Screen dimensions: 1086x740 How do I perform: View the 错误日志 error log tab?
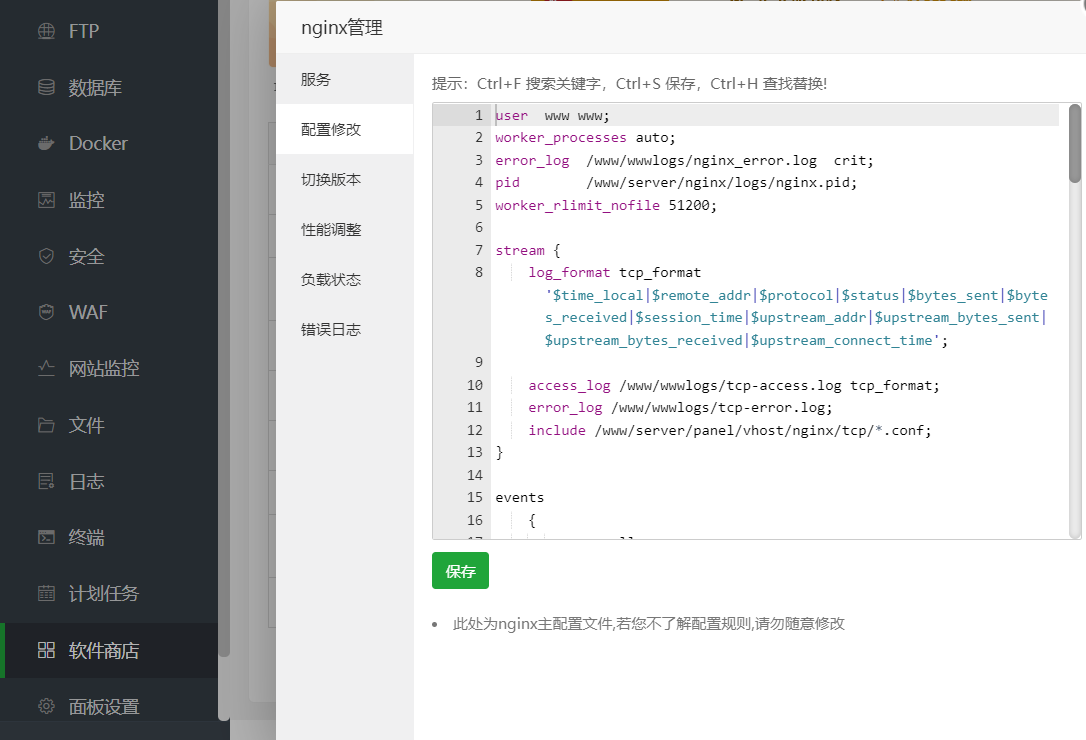(x=331, y=329)
